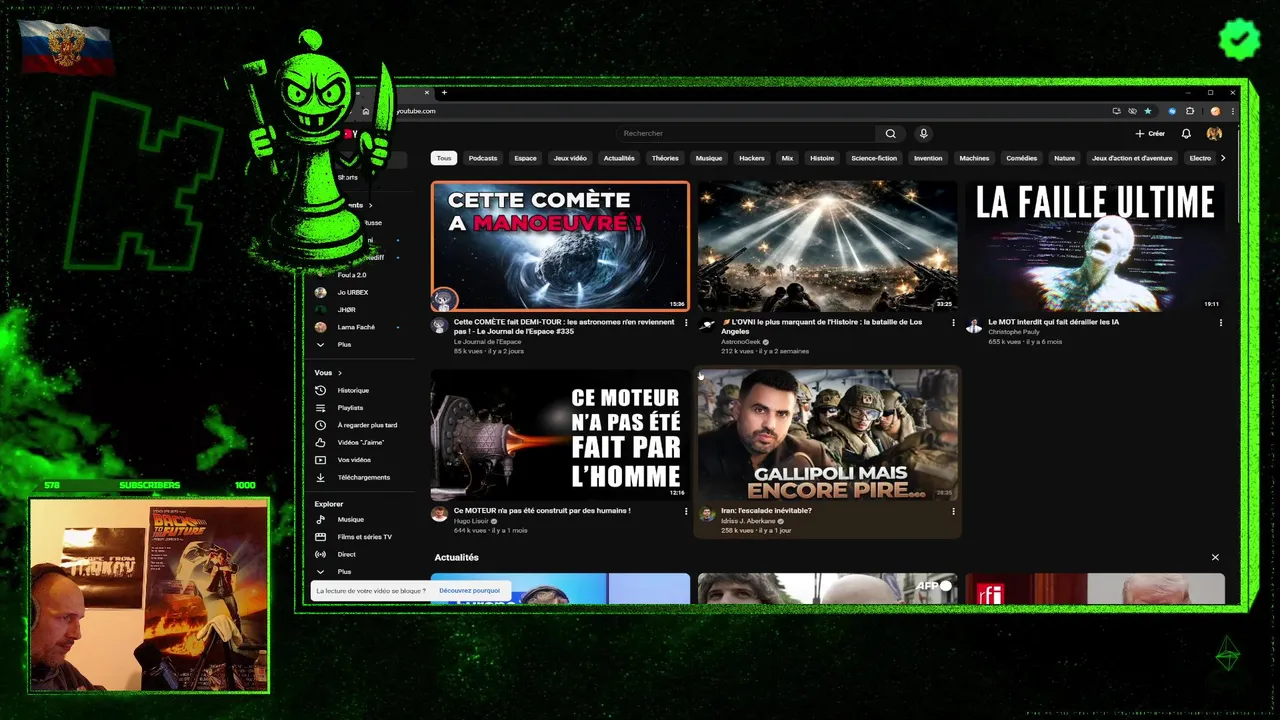The image size is (1280, 720).
Task: Select the Science-fiction filter chip
Action: click(x=875, y=158)
